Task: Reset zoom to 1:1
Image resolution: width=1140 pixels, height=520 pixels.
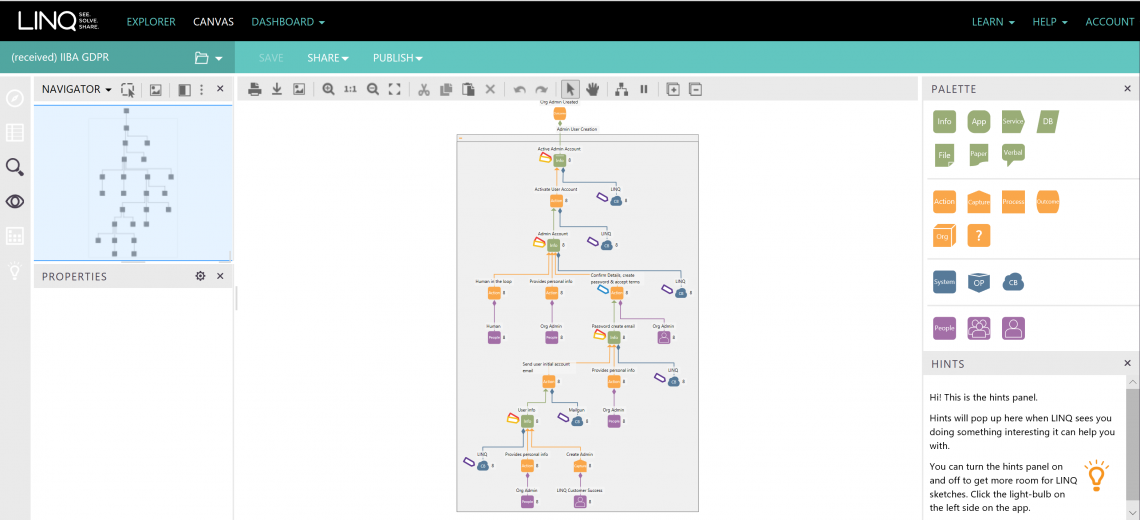Action: click(x=350, y=89)
